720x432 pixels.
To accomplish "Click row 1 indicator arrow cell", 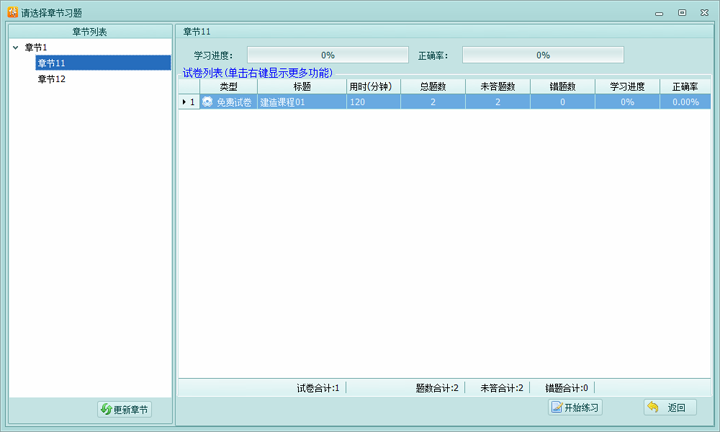I will pyautogui.click(x=188, y=102).
